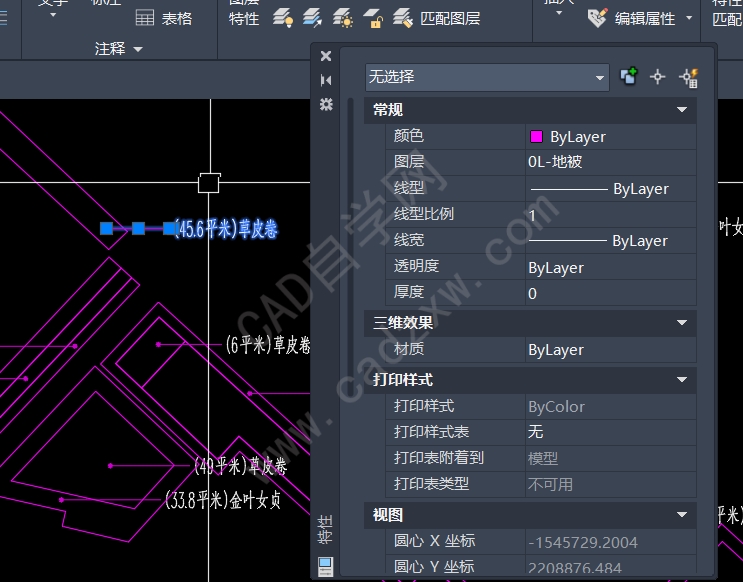Click the 匹配图层 match layer icon

[x=403, y=18]
